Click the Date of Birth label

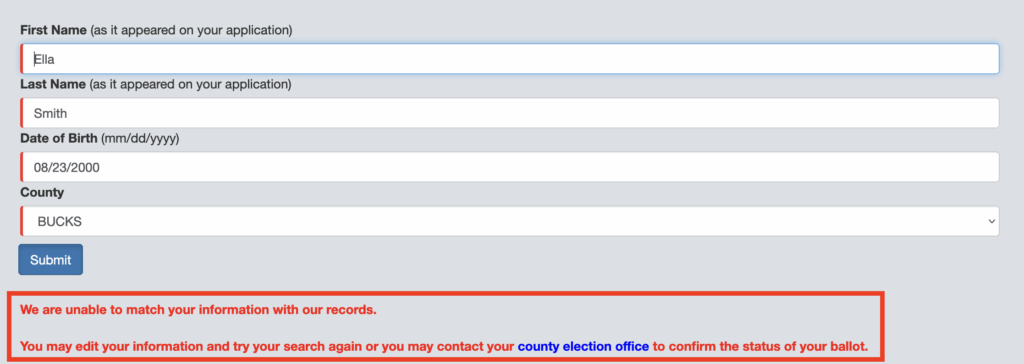coord(59,139)
